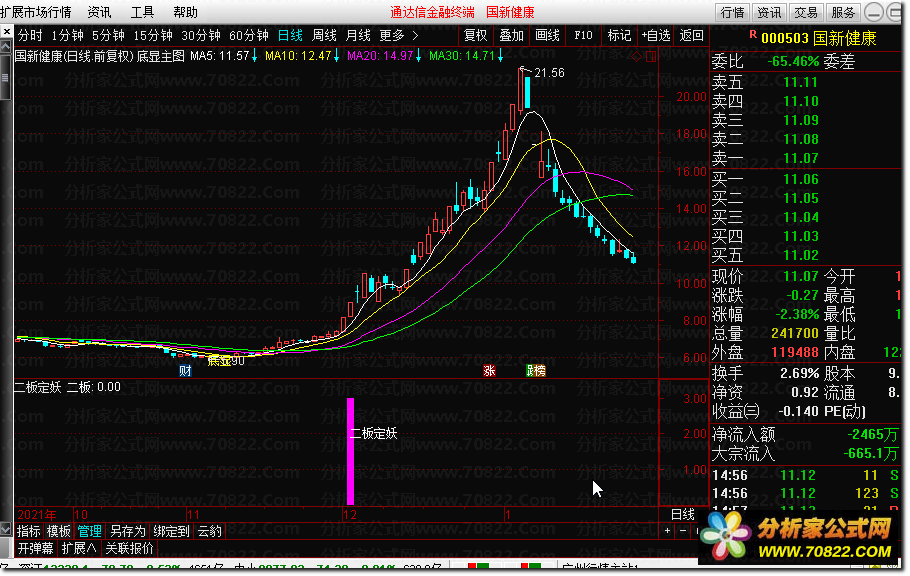Click the MA5 down arrow indicator
This screenshot has width=910, height=576.
(x=254, y=56)
